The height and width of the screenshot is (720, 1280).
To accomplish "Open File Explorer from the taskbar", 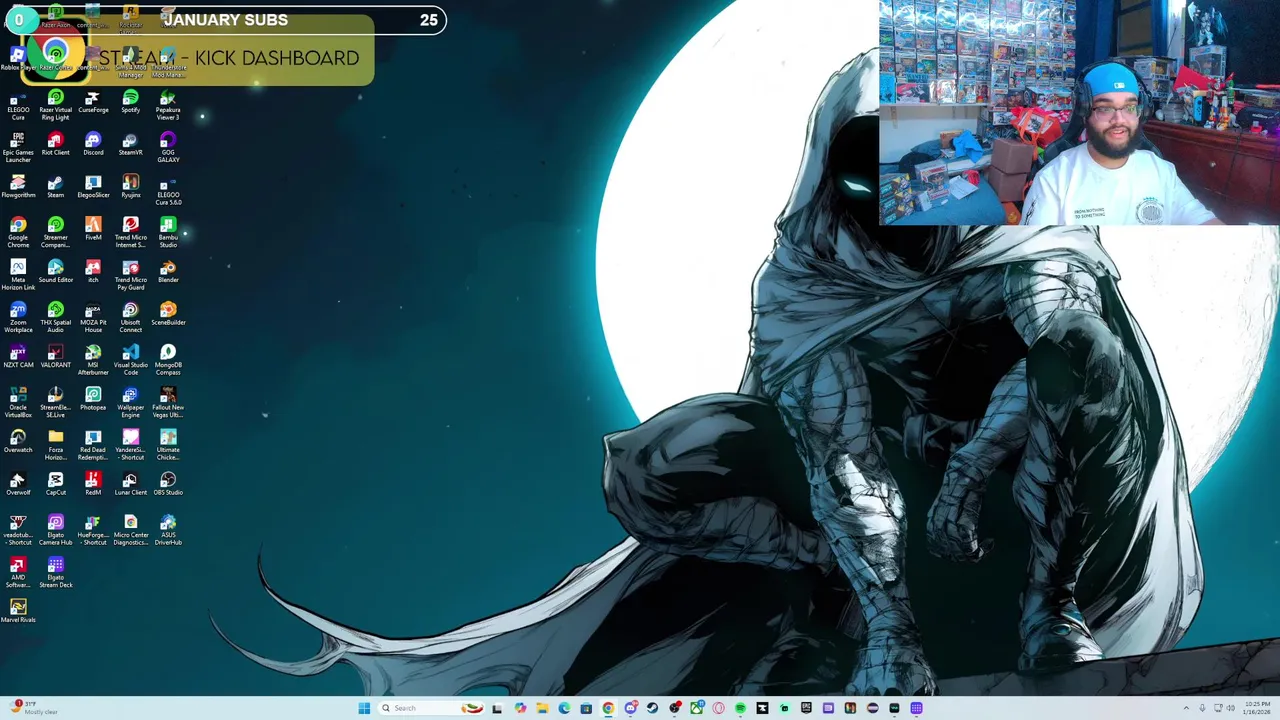I will (x=542, y=708).
